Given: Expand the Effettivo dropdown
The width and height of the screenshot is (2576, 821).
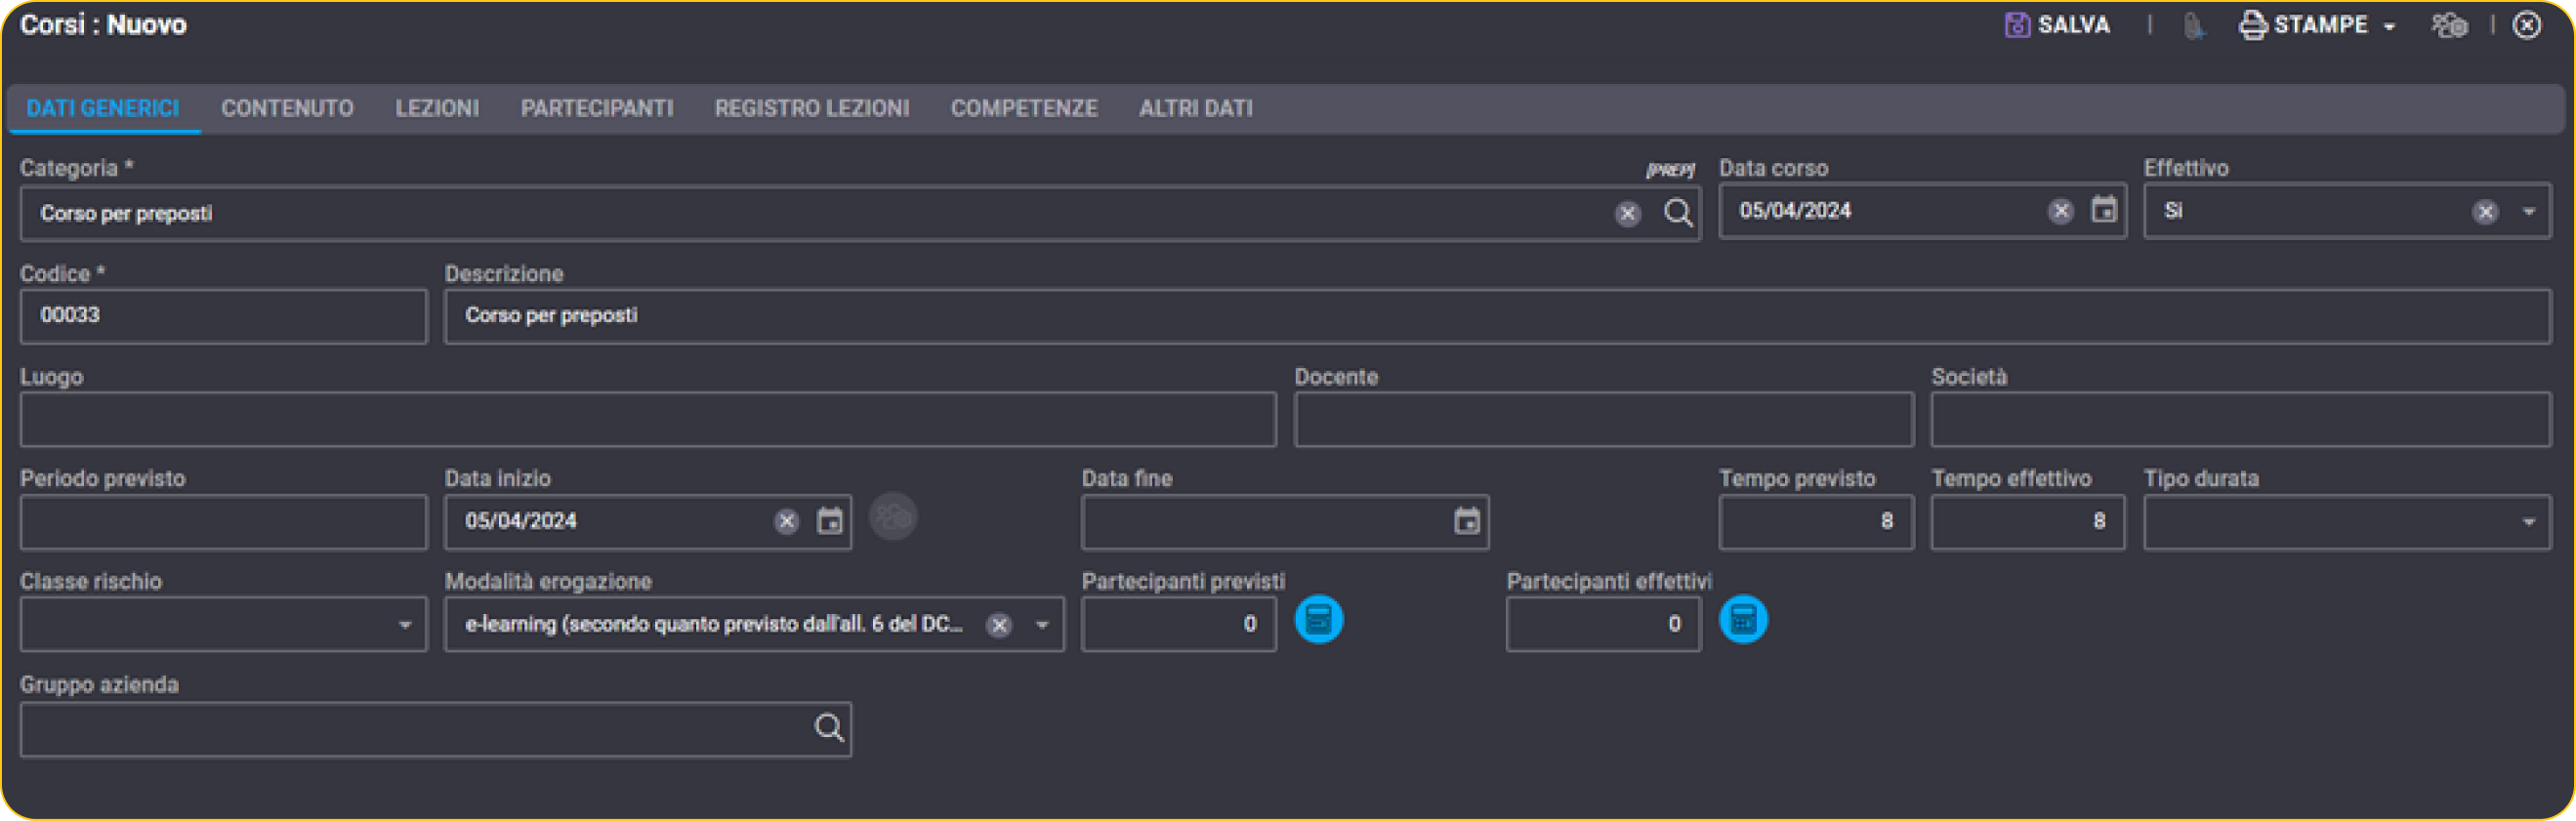Looking at the screenshot, I should tap(2529, 212).
